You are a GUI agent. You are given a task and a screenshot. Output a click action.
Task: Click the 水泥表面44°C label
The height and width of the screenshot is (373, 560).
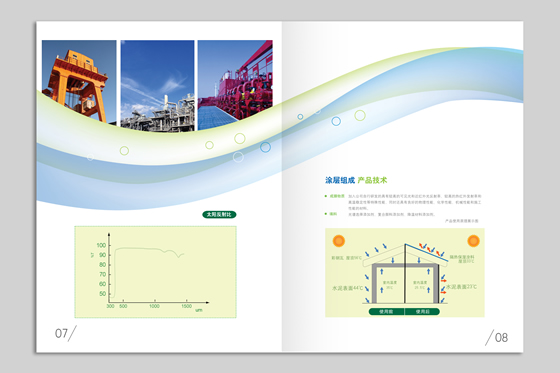coord(348,288)
